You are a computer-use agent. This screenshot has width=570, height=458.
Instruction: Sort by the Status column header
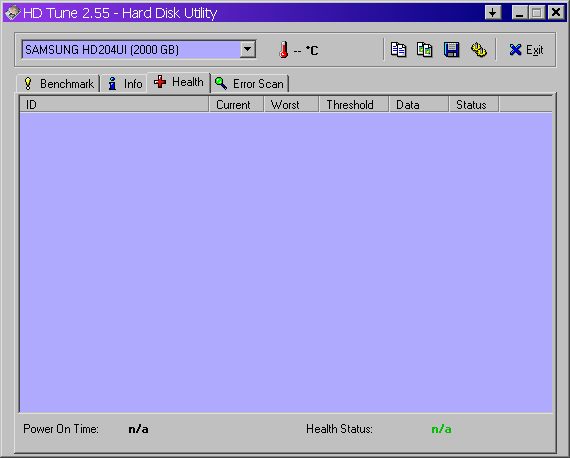point(474,105)
